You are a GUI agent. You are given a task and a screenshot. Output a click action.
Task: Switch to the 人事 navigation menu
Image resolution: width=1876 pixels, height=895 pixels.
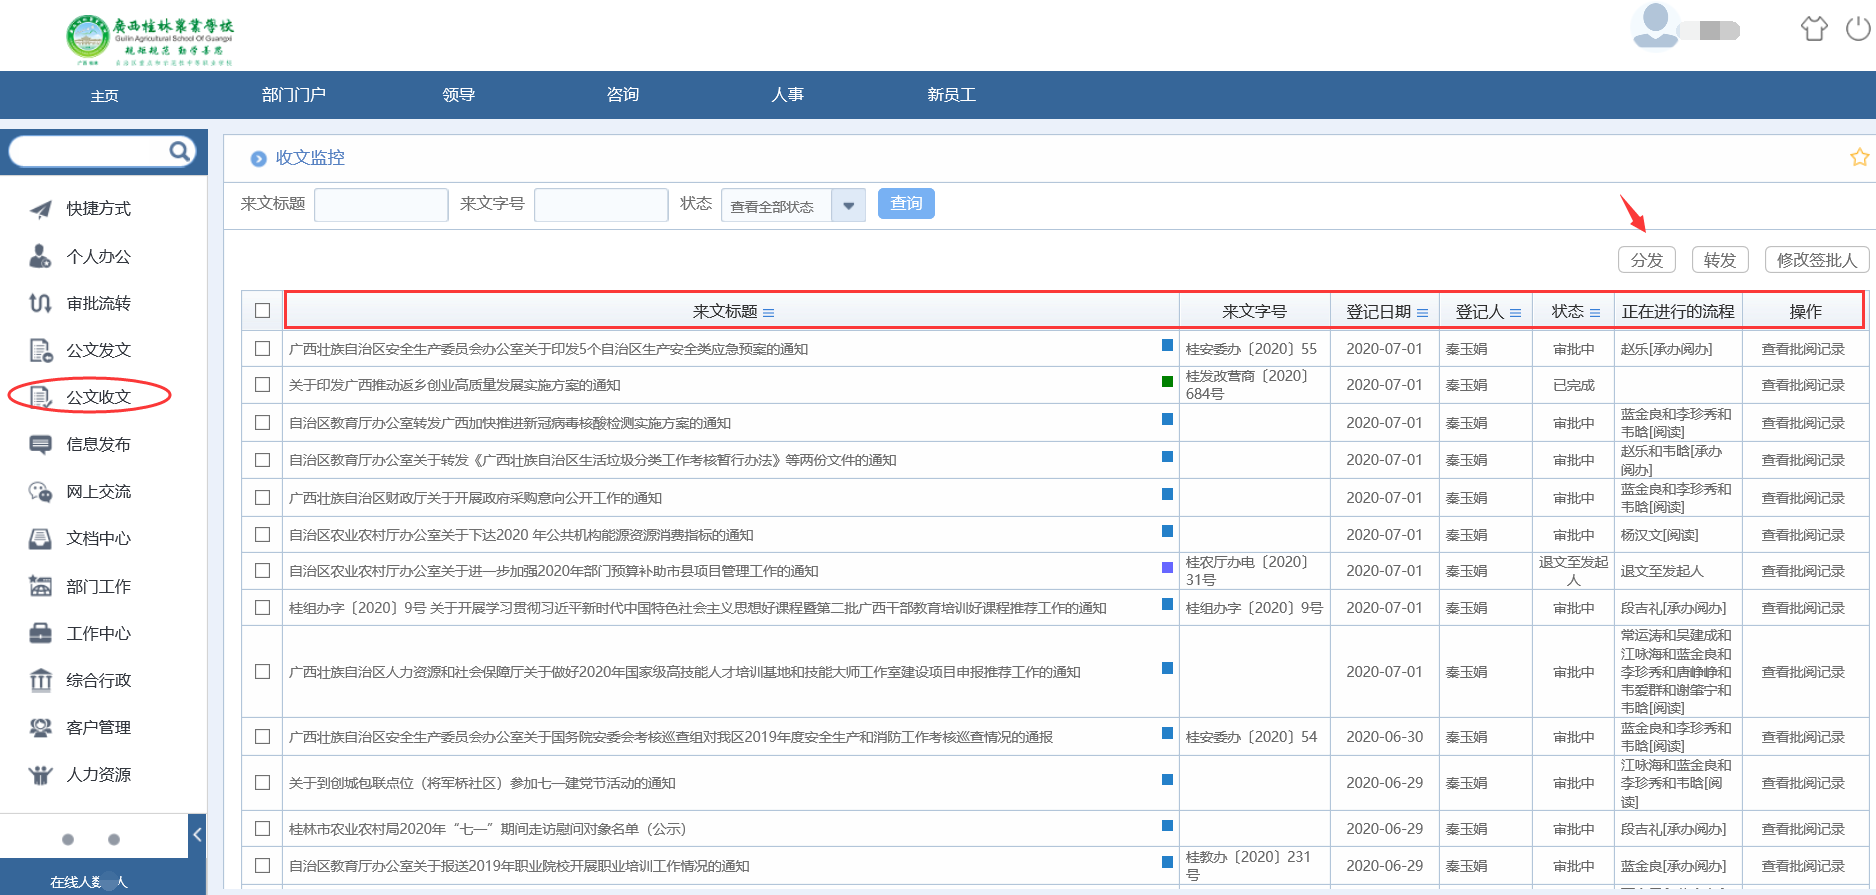(787, 95)
